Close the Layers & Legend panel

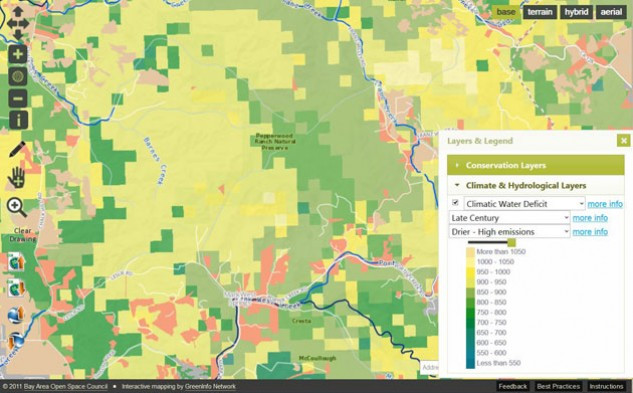[x=623, y=141]
